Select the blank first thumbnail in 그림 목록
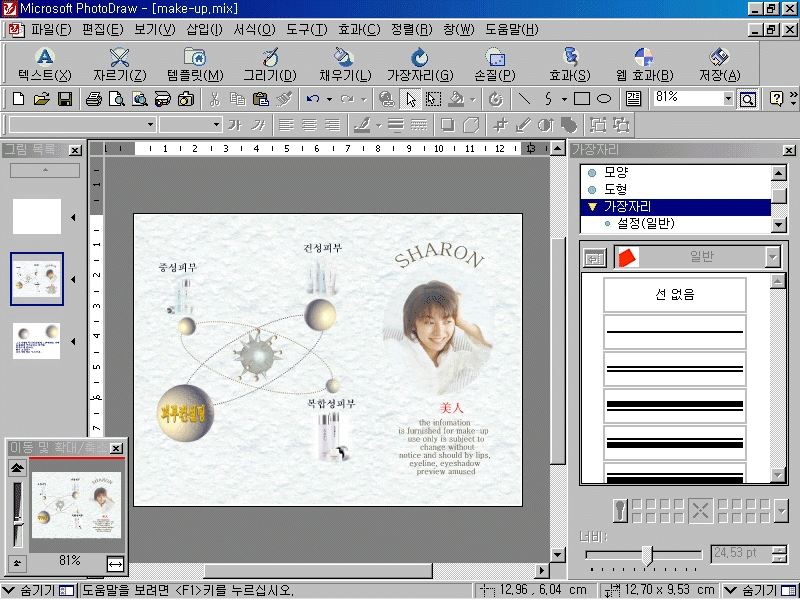 pos(37,216)
